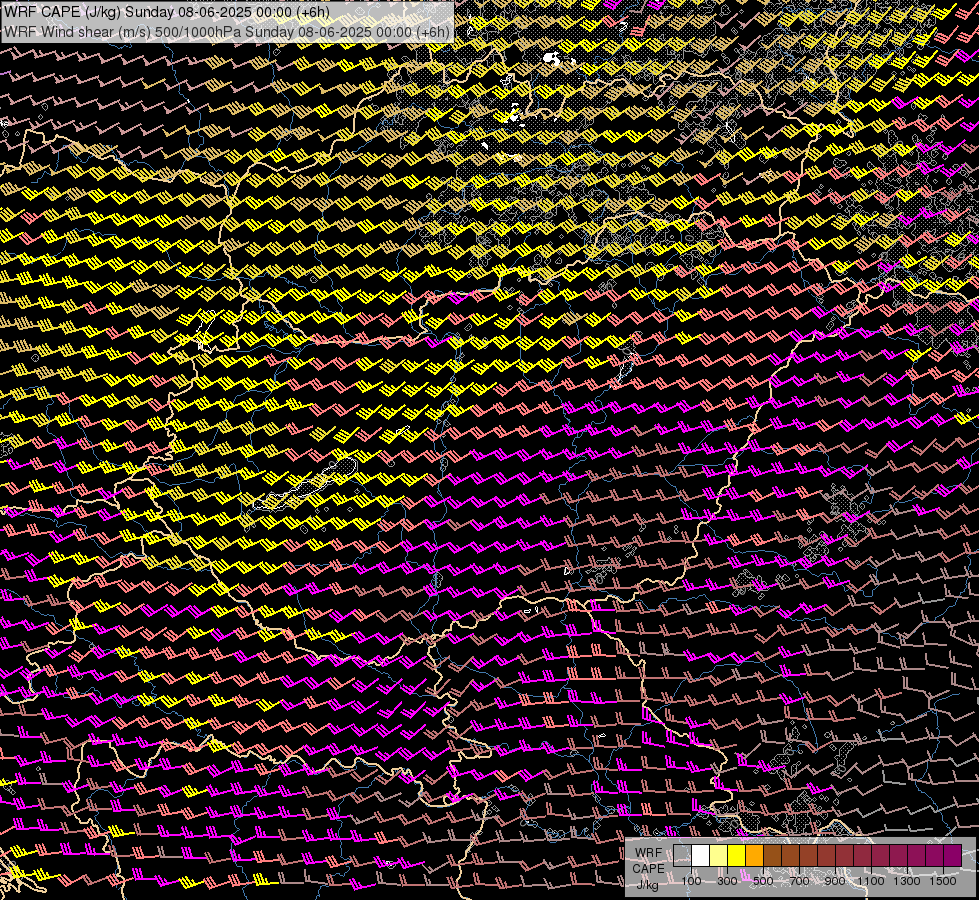Click the WRF CAPE title line
This screenshot has height=900, width=979.
tap(167, 12)
